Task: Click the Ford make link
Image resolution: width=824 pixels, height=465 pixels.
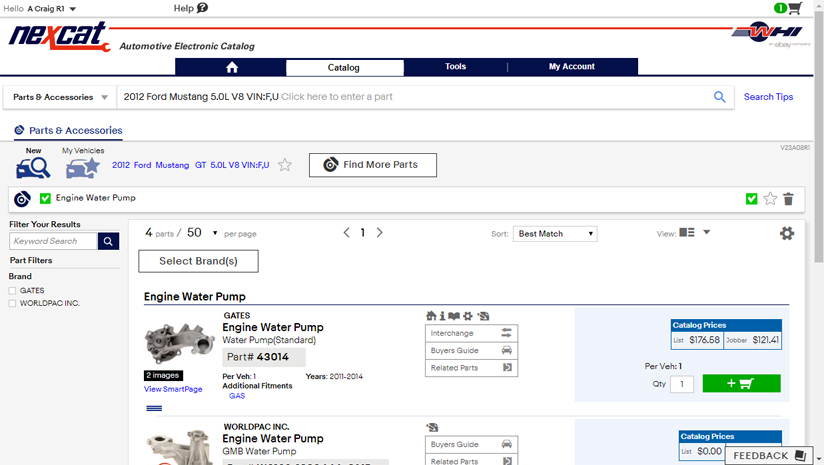Action: [142, 165]
